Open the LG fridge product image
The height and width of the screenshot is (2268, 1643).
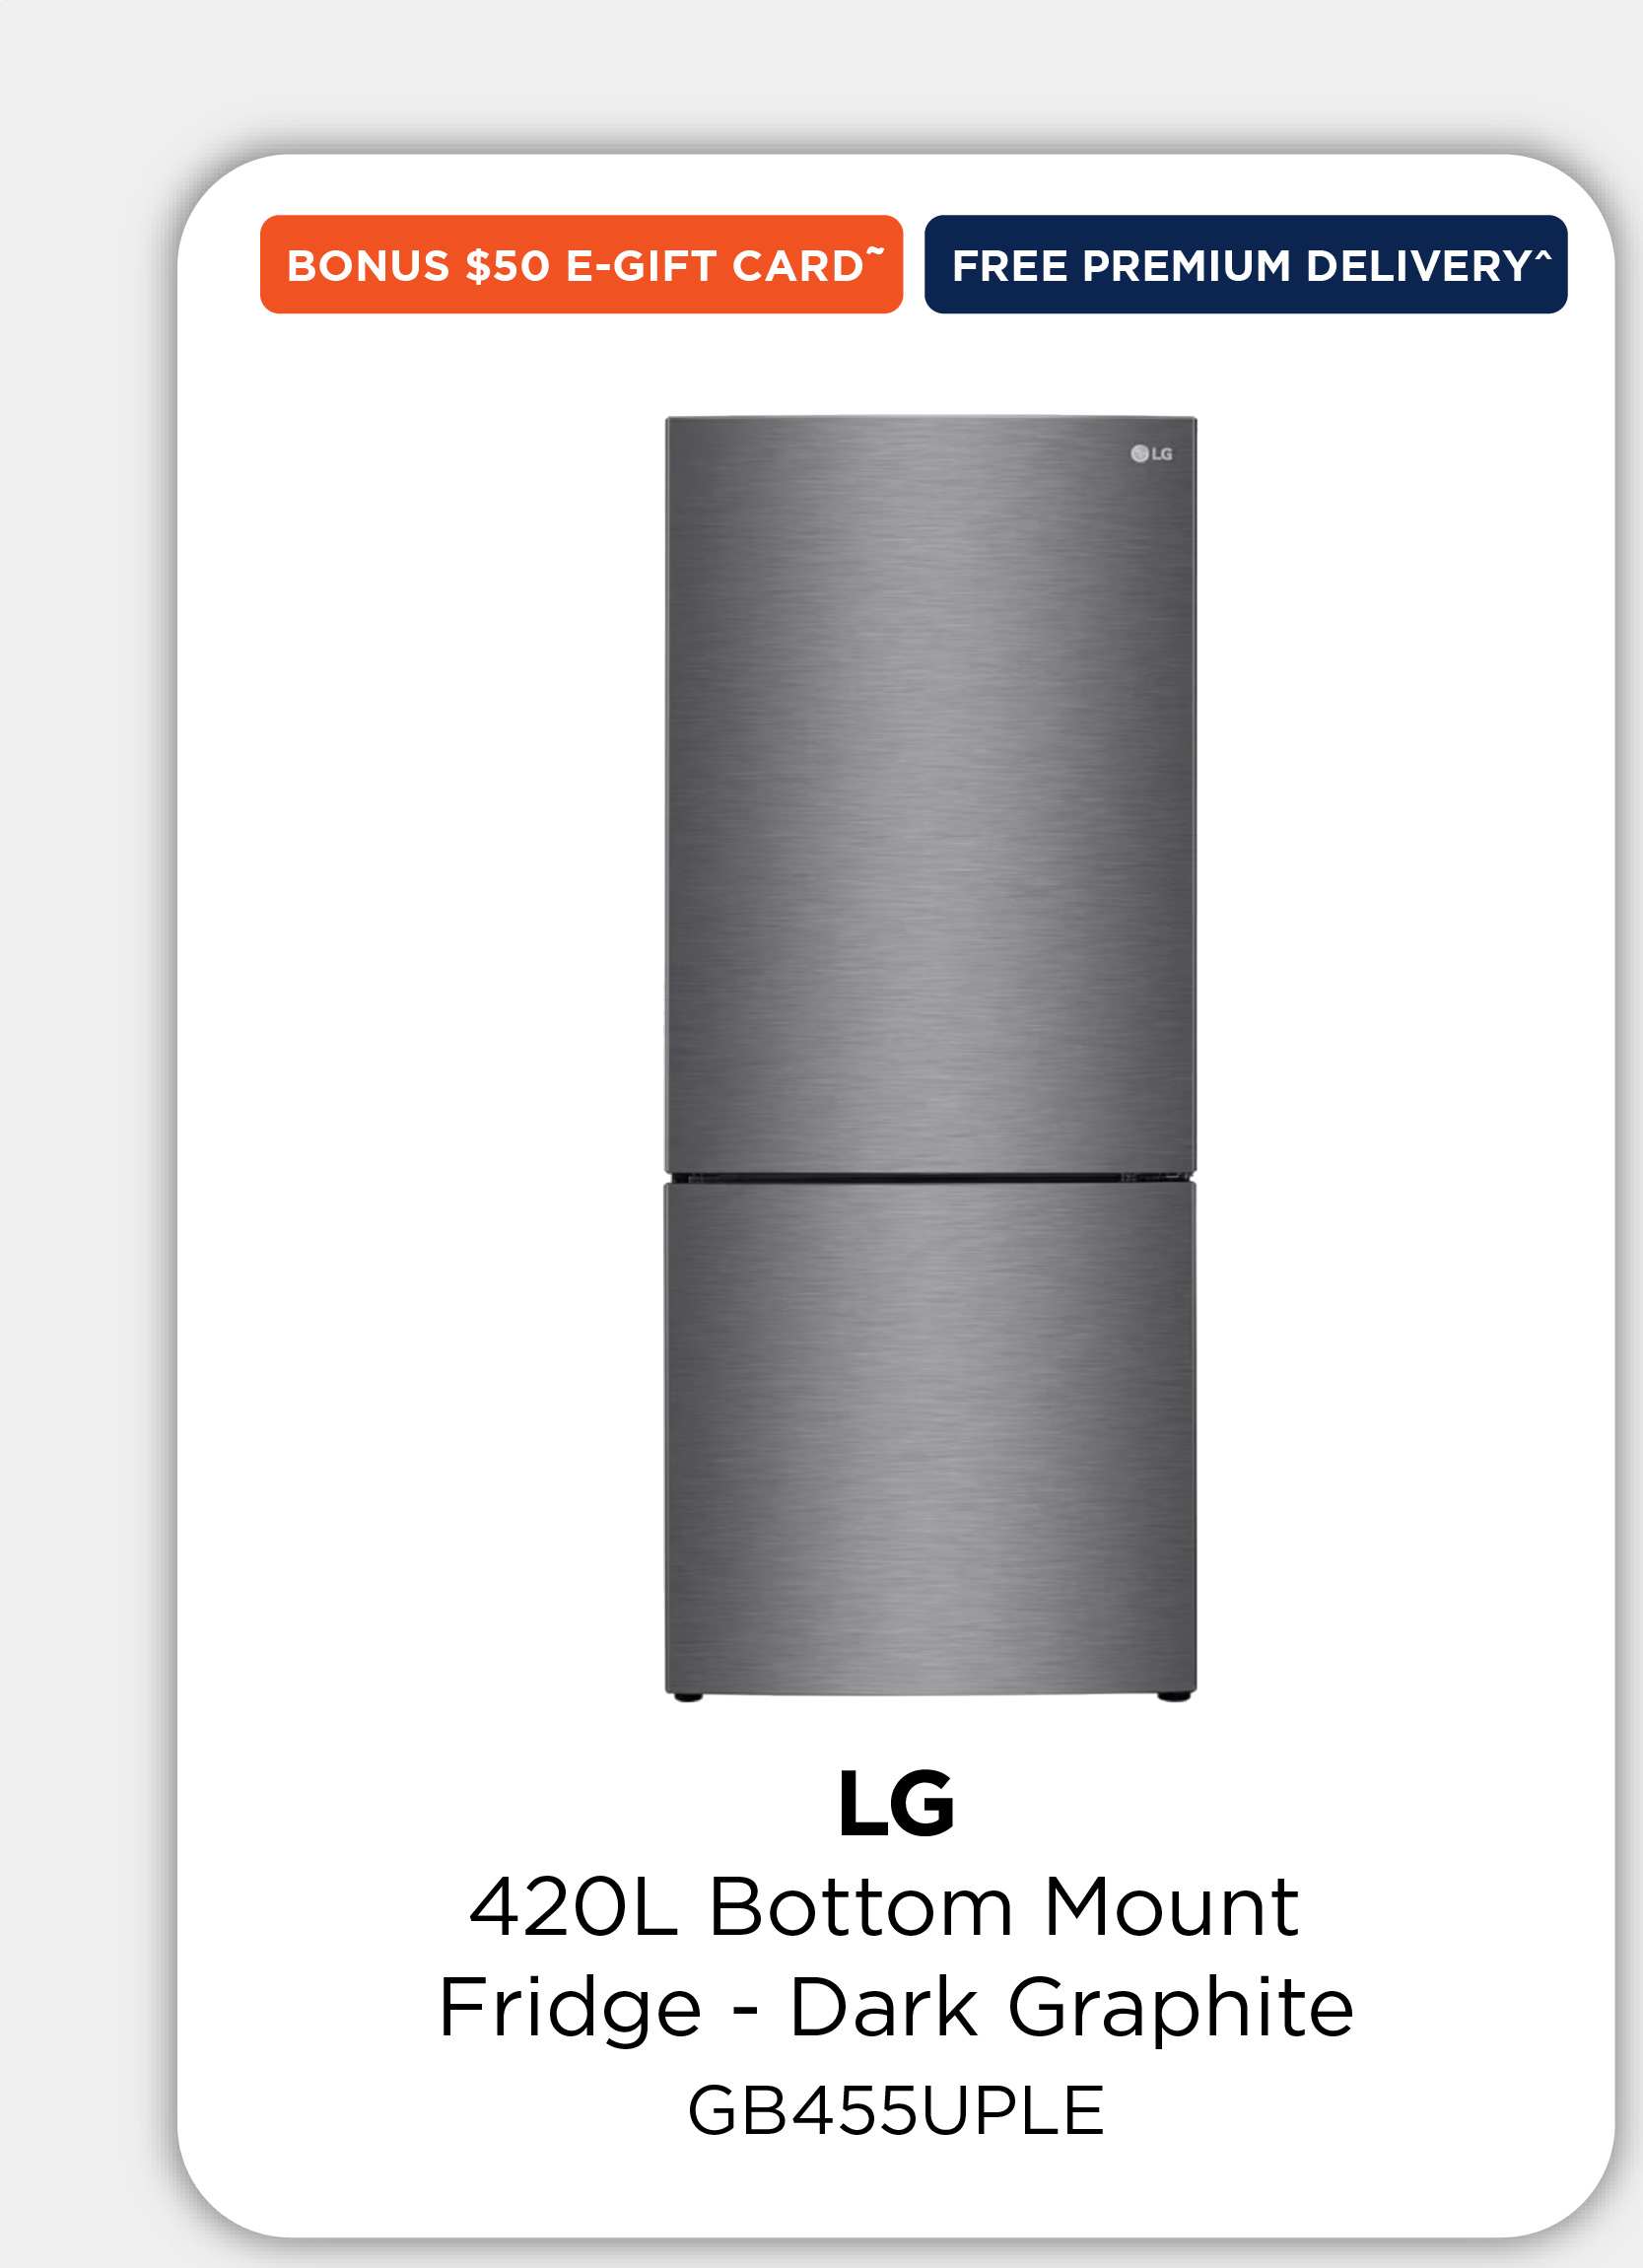coord(930,1058)
